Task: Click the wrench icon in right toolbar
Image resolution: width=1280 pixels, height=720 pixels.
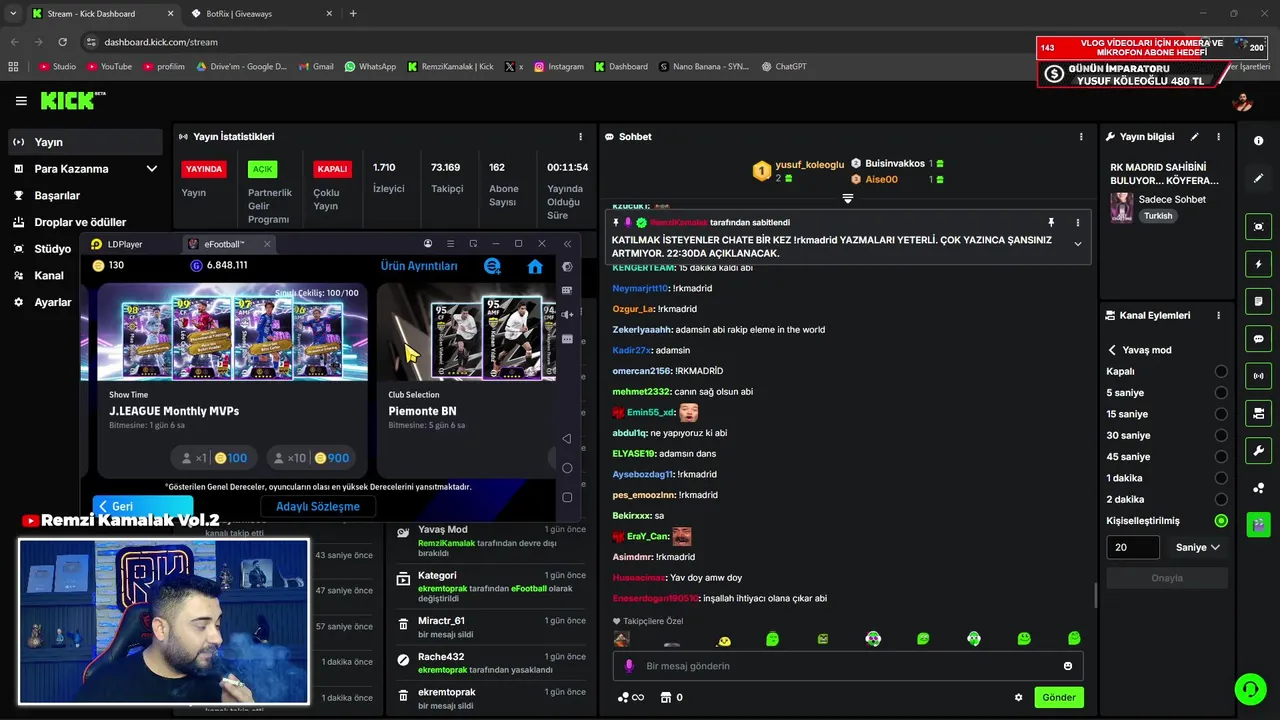Action: (x=1259, y=451)
